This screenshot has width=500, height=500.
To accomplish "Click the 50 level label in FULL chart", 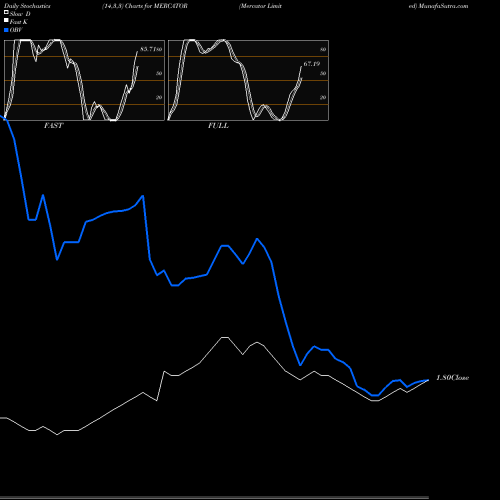I will pyautogui.click(x=323, y=73).
